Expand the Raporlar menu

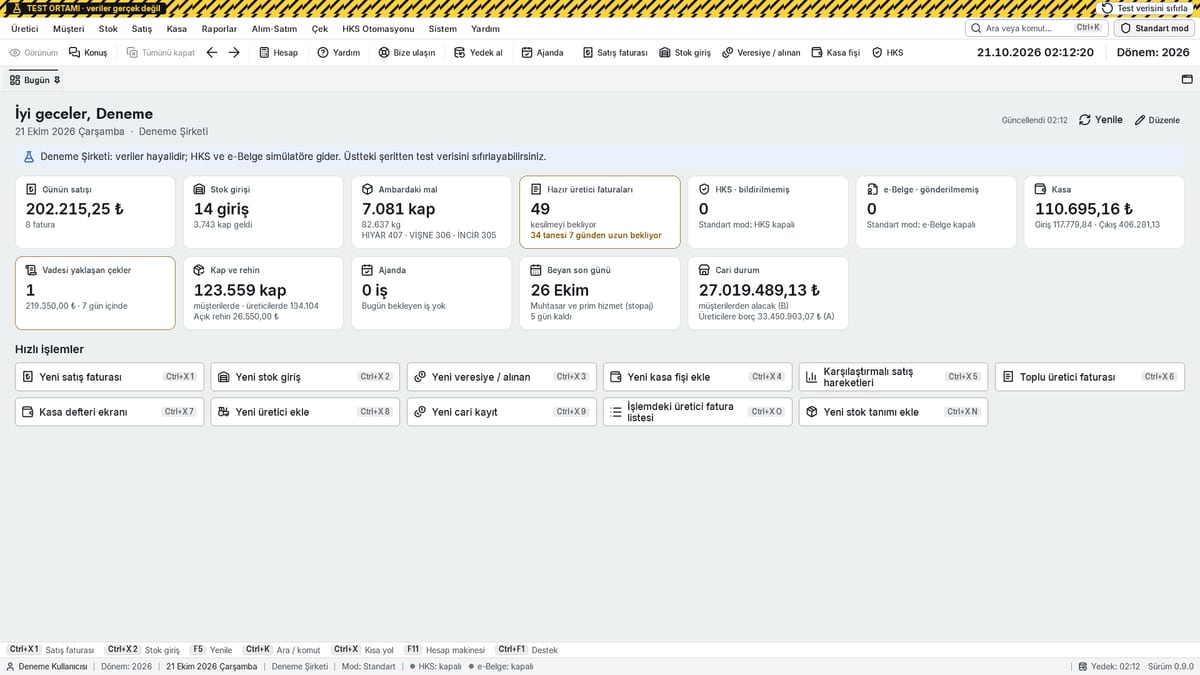click(x=219, y=29)
